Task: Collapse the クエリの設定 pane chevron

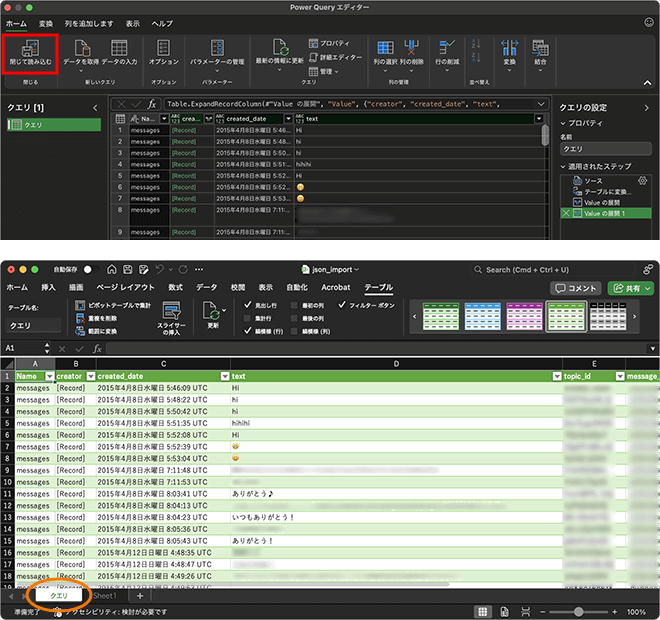Action: tap(647, 108)
